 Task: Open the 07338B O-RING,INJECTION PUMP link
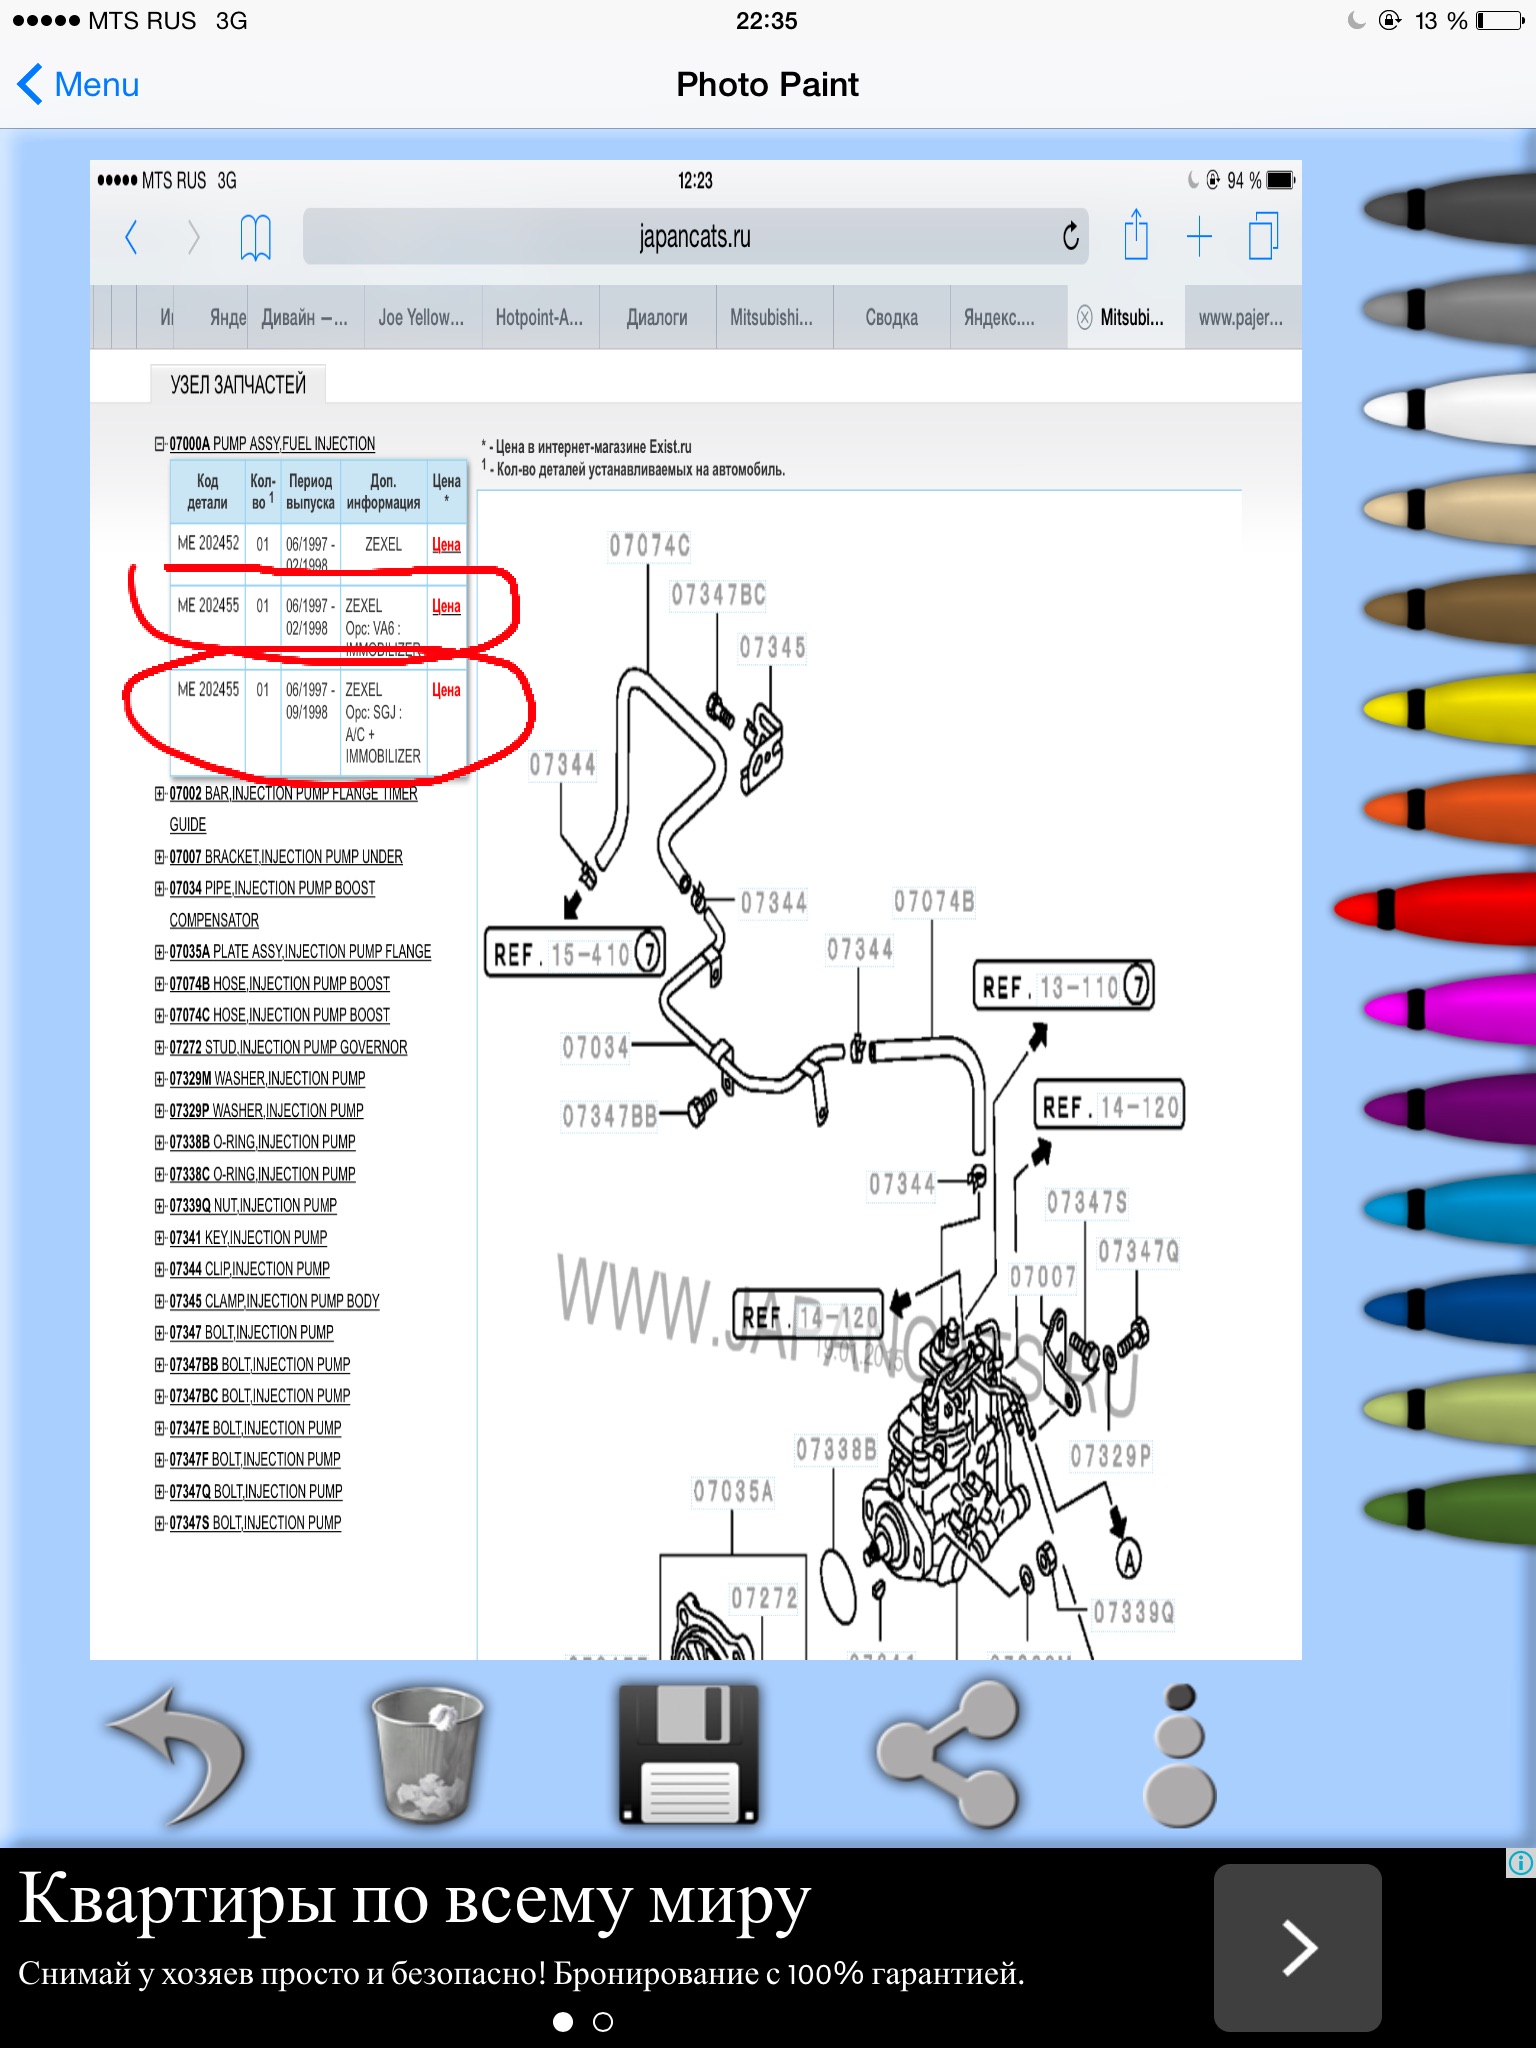[x=263, y=1141]
